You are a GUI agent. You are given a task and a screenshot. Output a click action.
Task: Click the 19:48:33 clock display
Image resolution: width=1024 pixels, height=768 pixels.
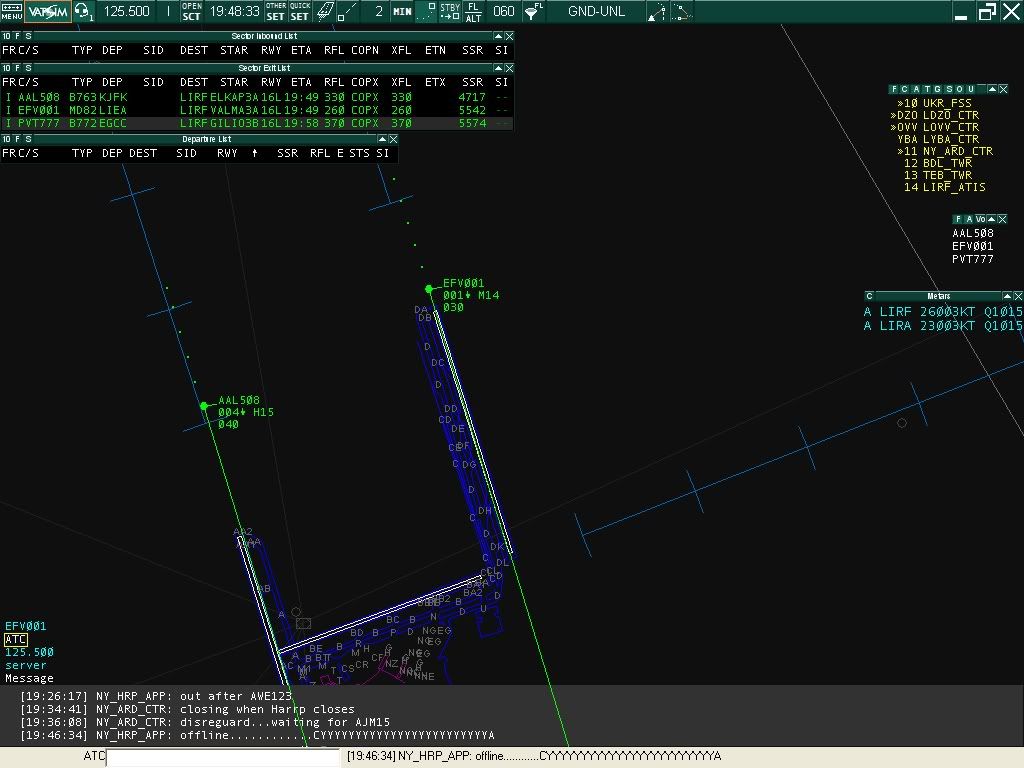pos(234,11)
